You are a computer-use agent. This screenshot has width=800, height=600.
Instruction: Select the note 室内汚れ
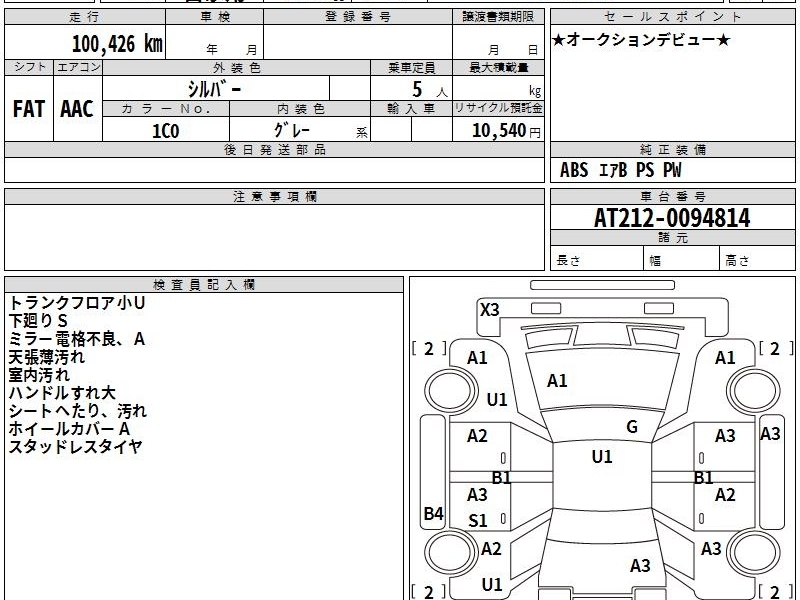point(39,375)
